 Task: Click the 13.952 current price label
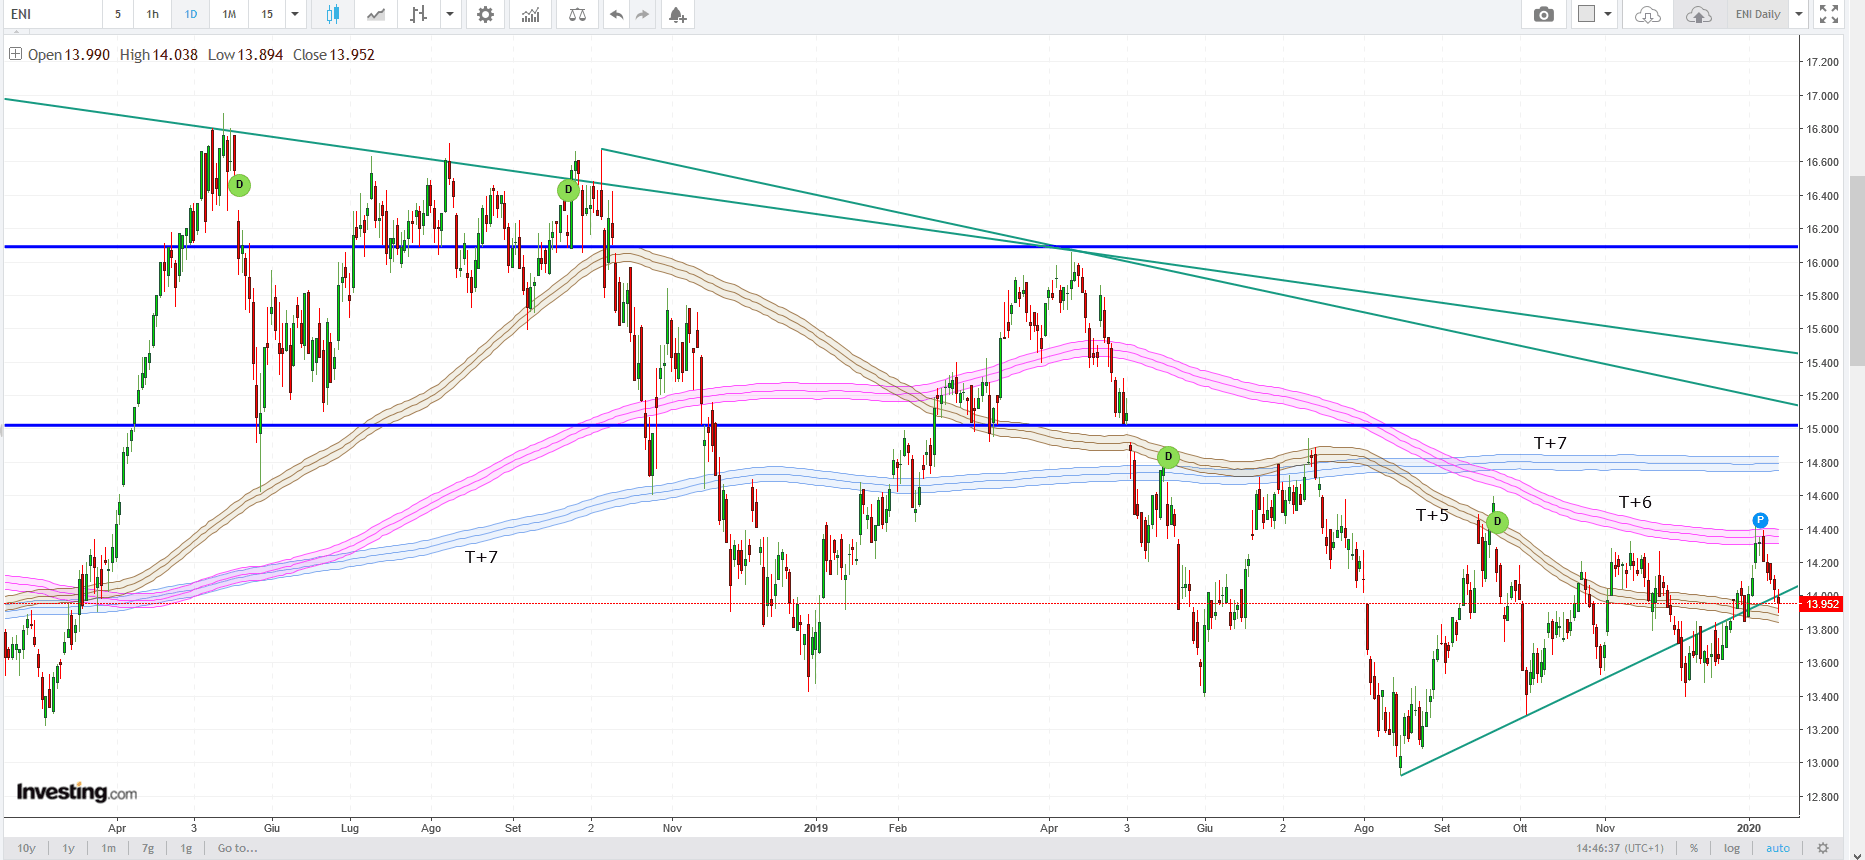coord(1822,604)
